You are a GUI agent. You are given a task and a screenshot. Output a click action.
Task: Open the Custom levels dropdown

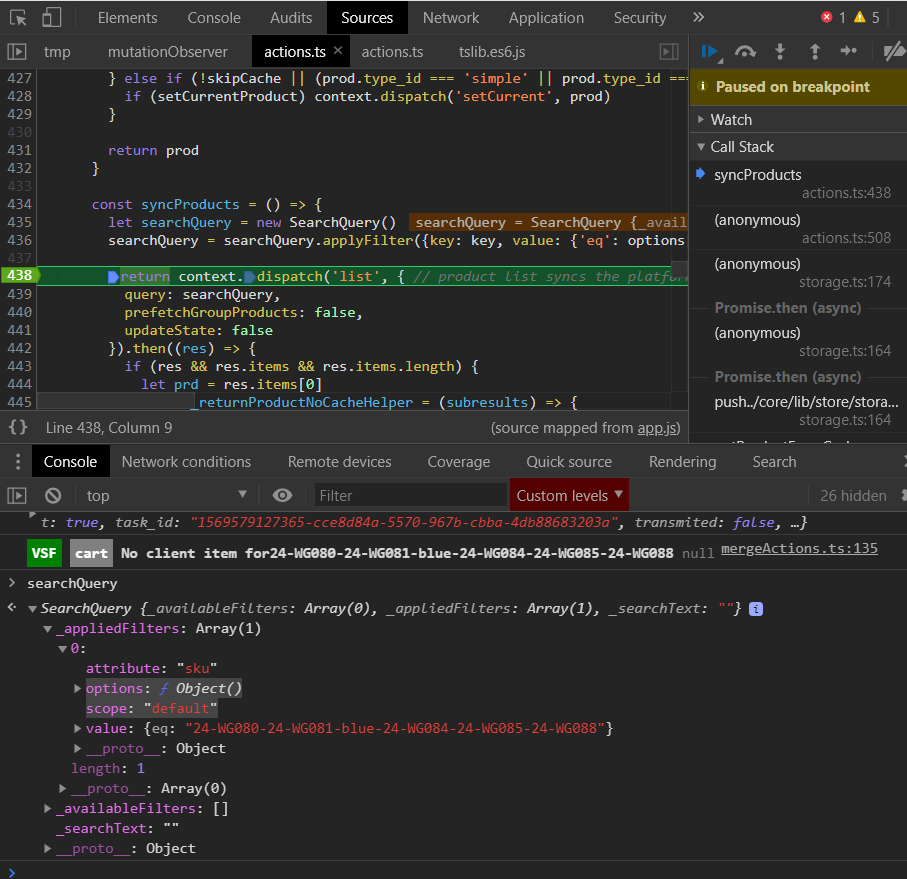pos(569,496)
